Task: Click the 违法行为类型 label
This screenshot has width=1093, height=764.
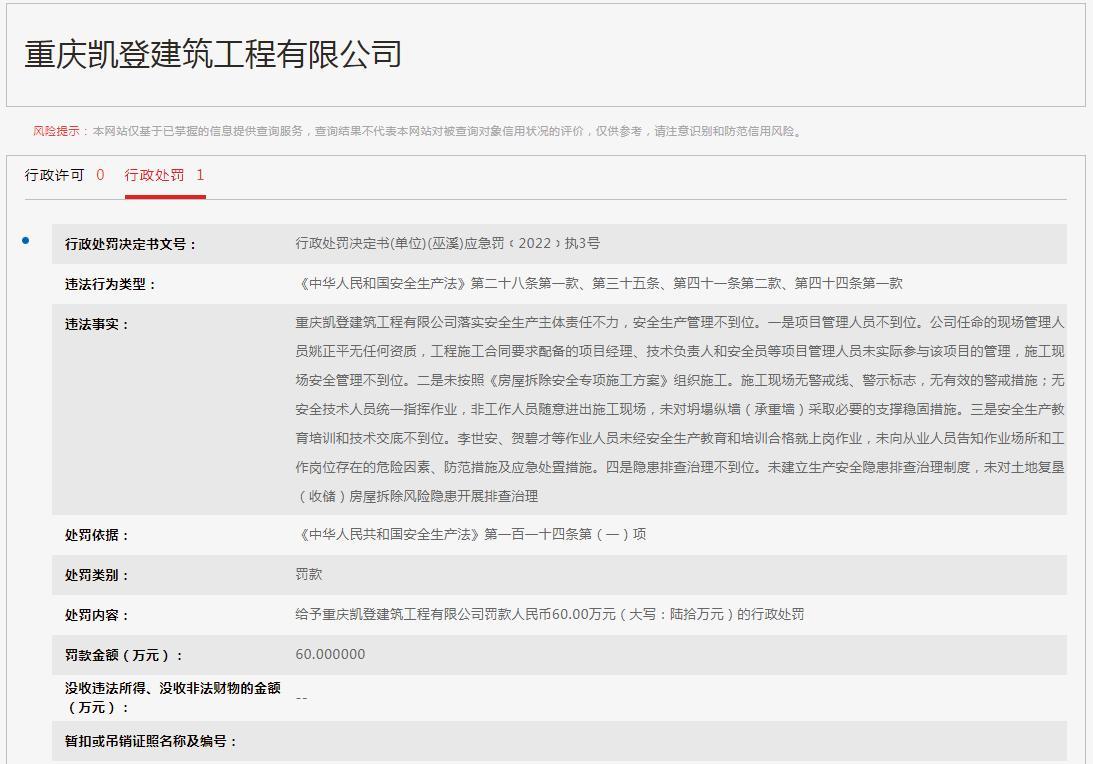Action: (110, 284)
